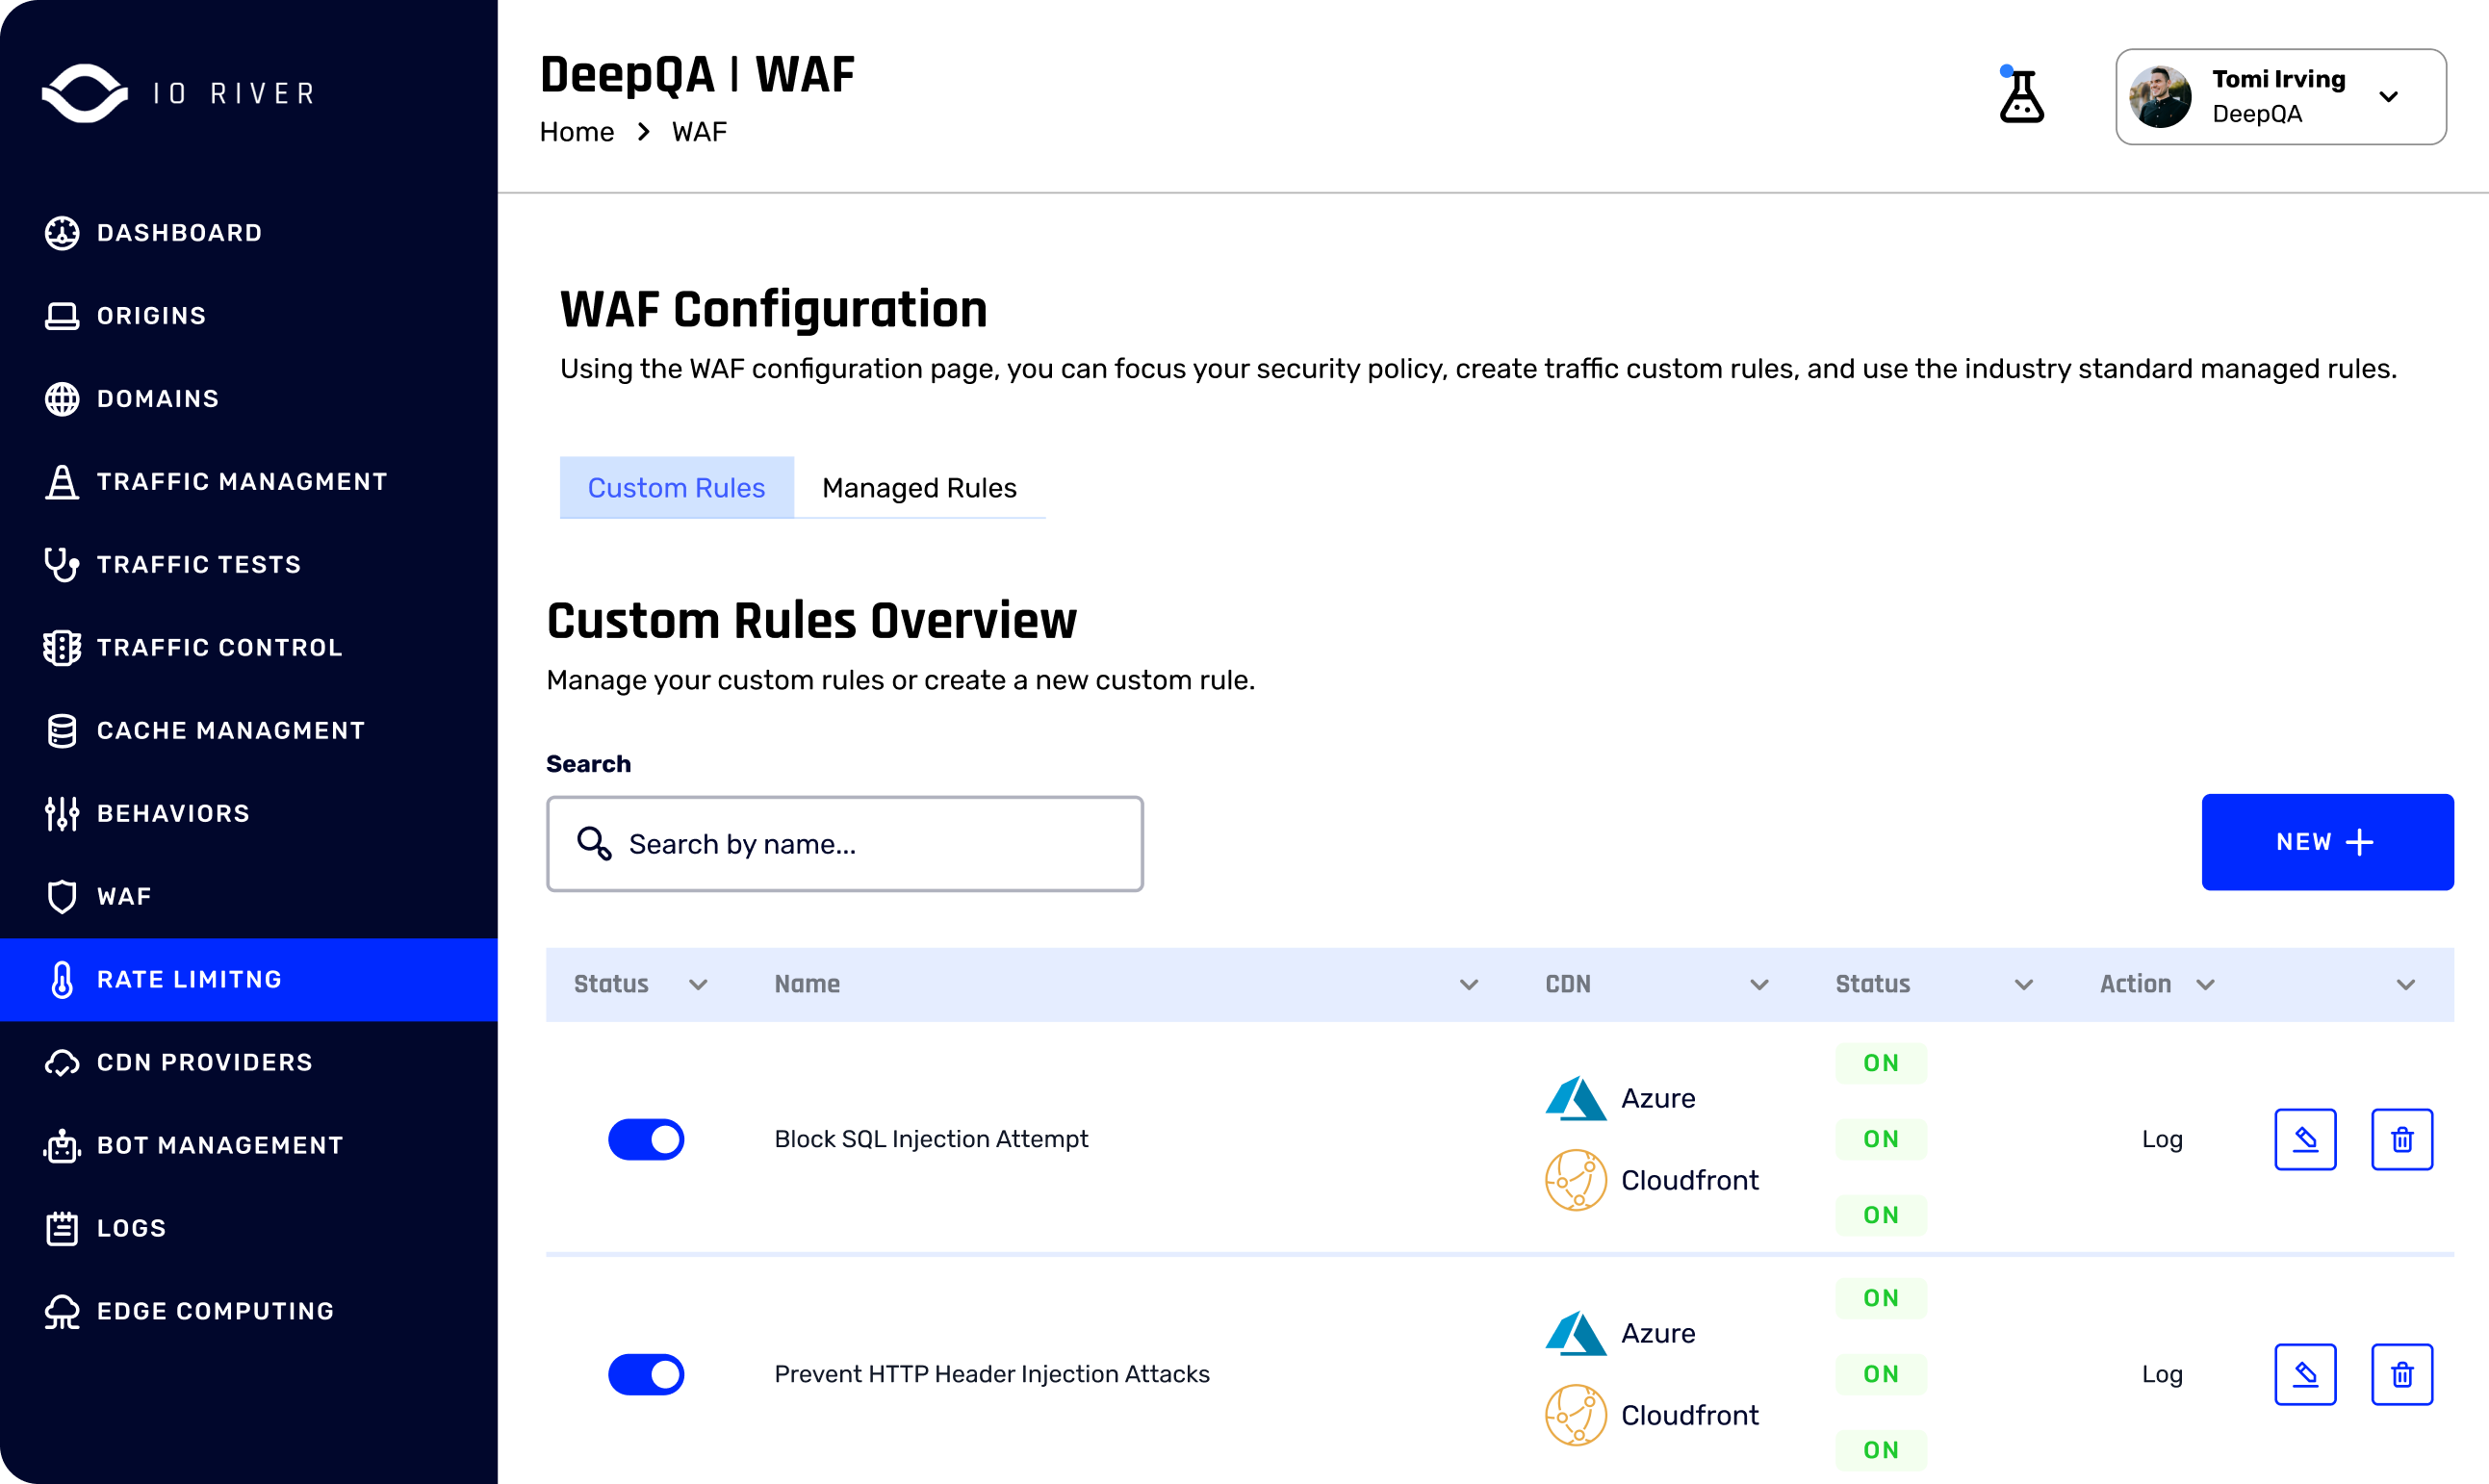Select the Custom Rules tab
The height and width of the screenshot is (1484, 2489).
click(x=676, y=488)
